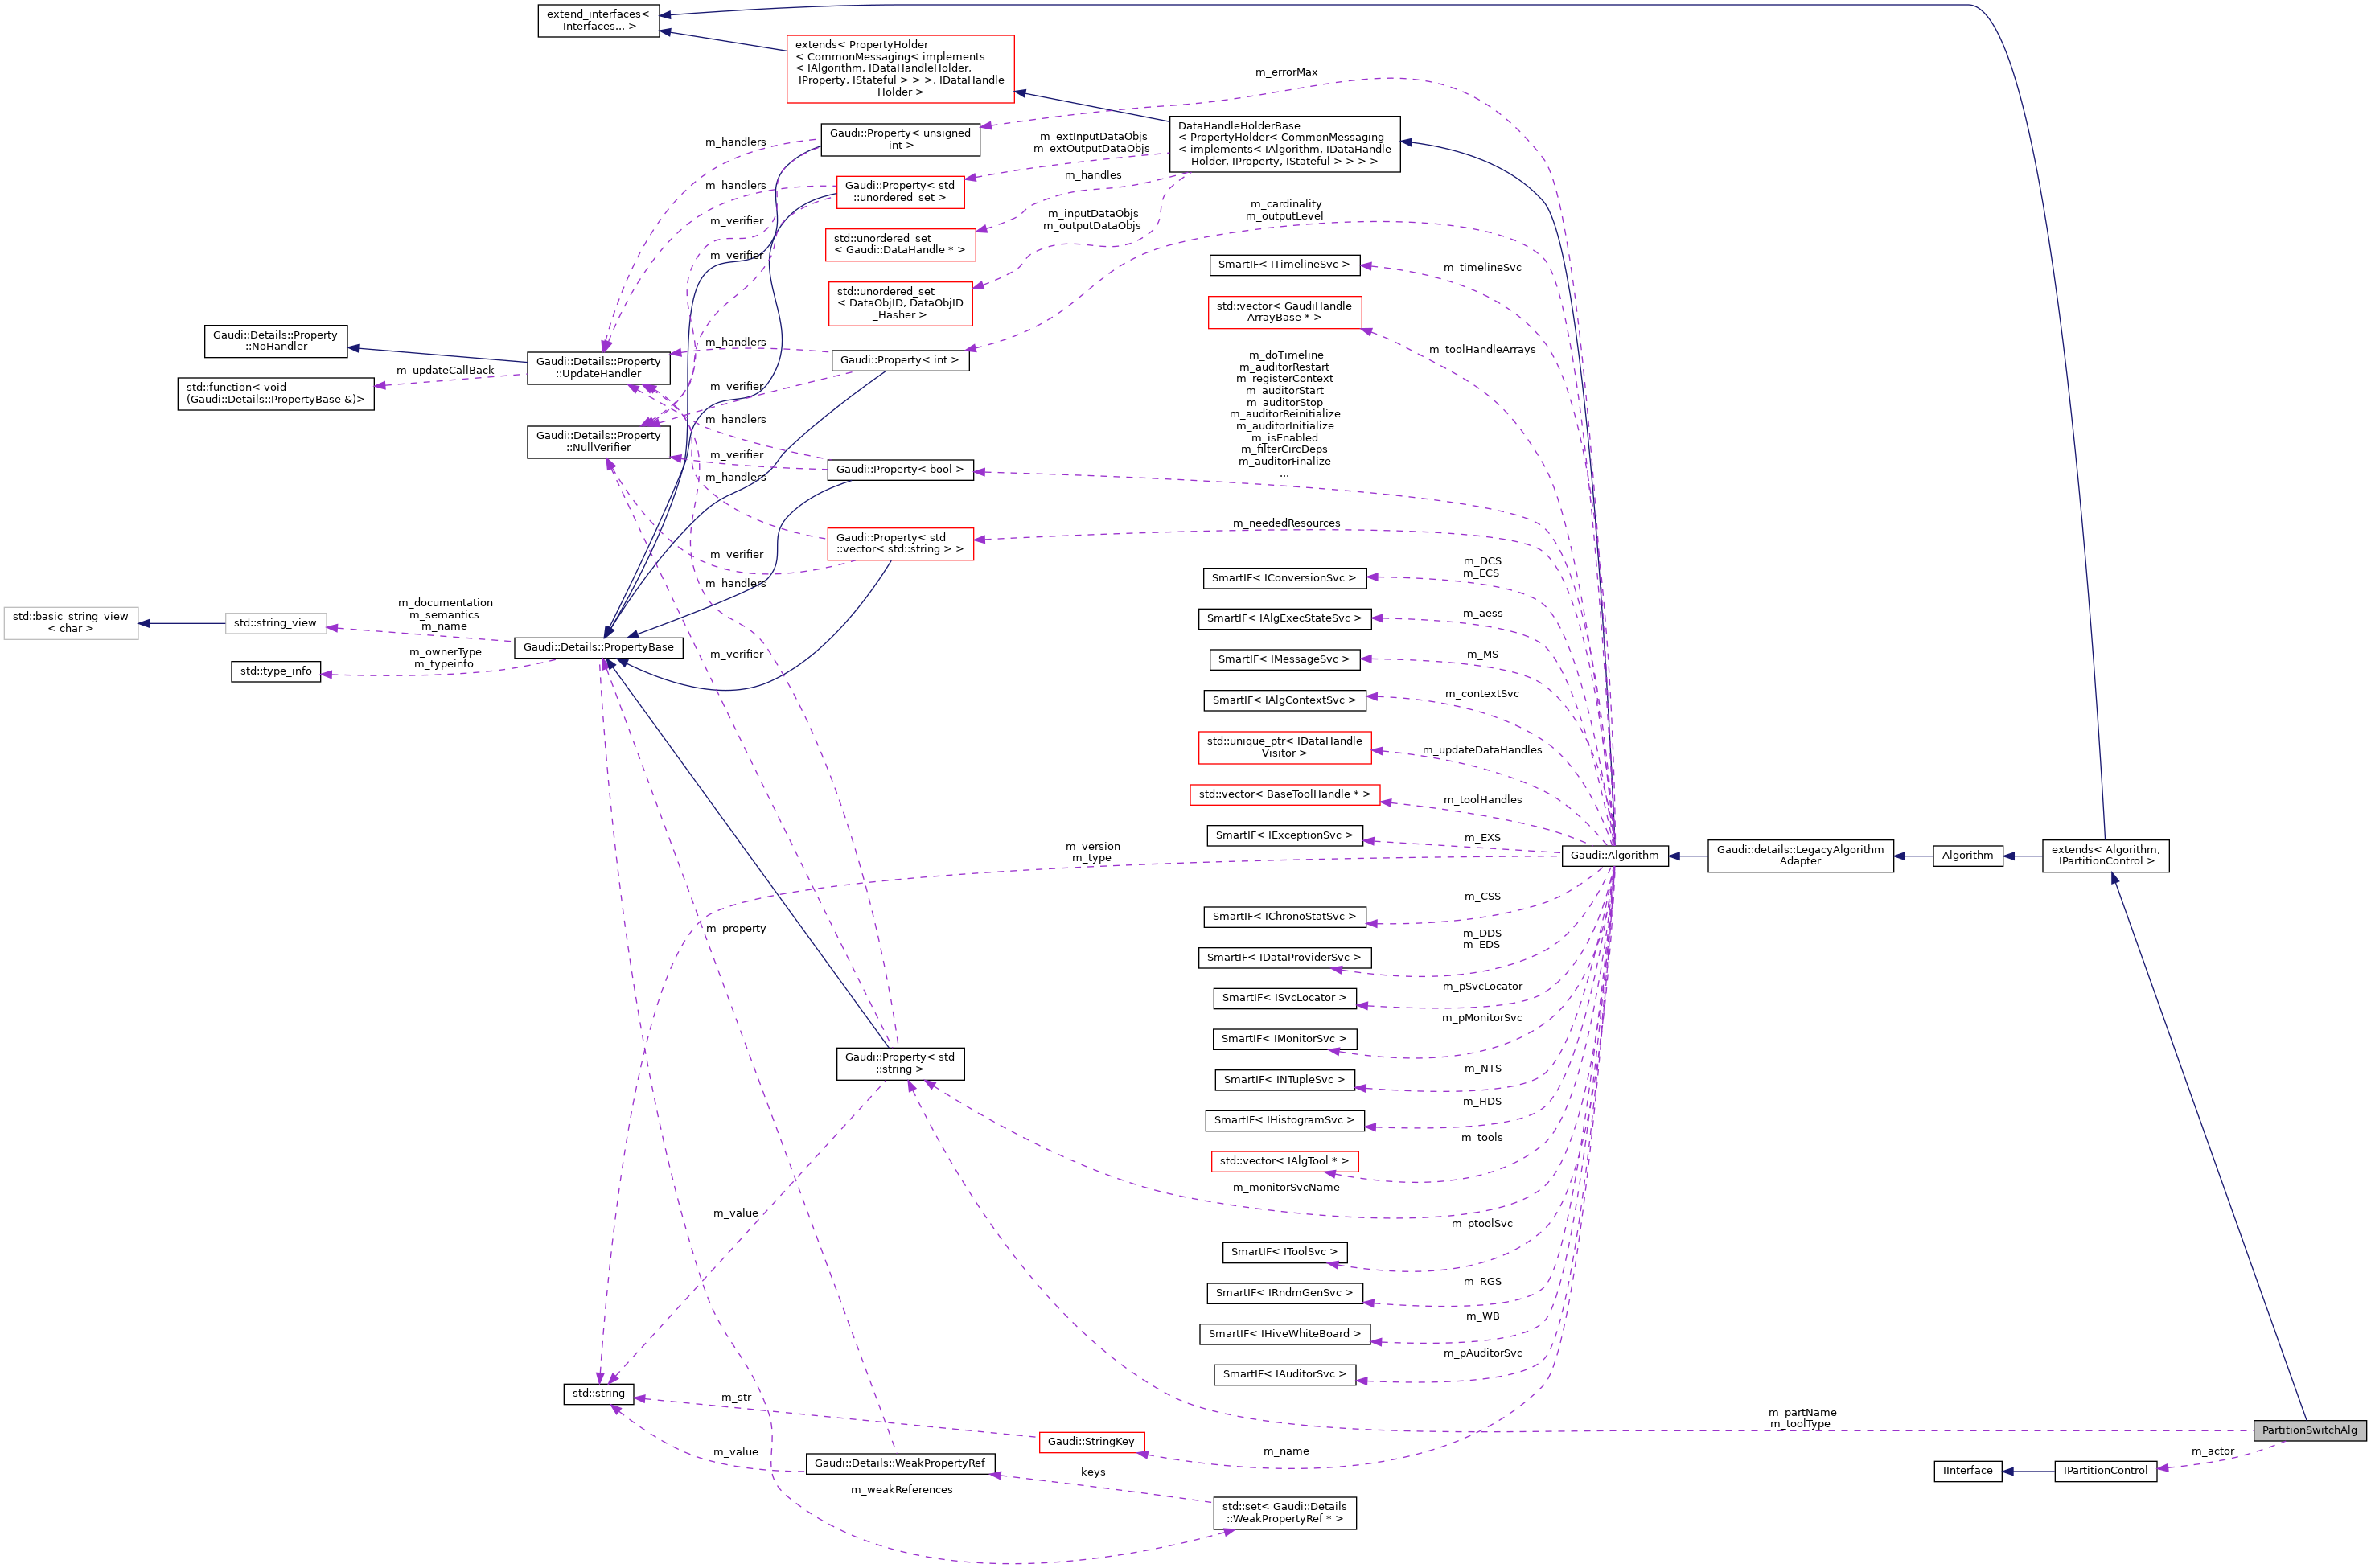The height and width of the screenshot is (1568, 2371).
Task: Click the extends< Algorithm, IPartitionControl > node
Action: coord(2104,855)
